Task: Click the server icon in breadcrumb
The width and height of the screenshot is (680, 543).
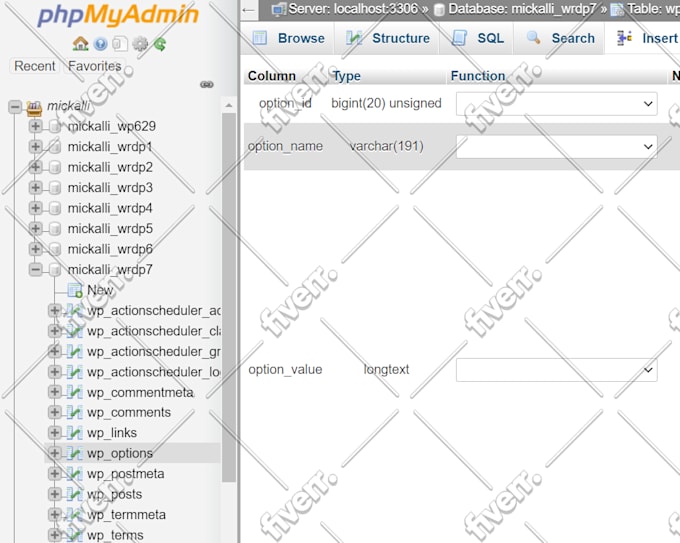Action: (x=279, y=9)
